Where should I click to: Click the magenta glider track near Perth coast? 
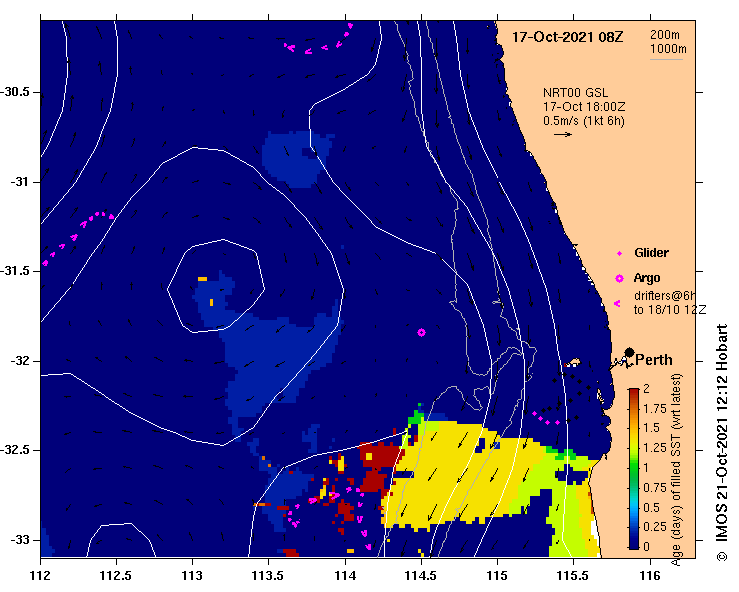pyautogui.click(x=546, y=419)
